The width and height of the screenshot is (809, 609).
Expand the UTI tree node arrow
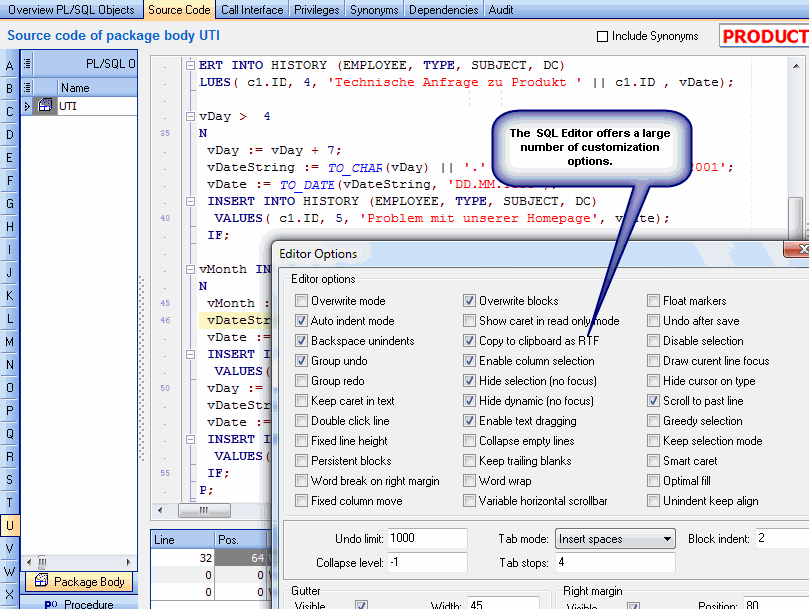27,106
